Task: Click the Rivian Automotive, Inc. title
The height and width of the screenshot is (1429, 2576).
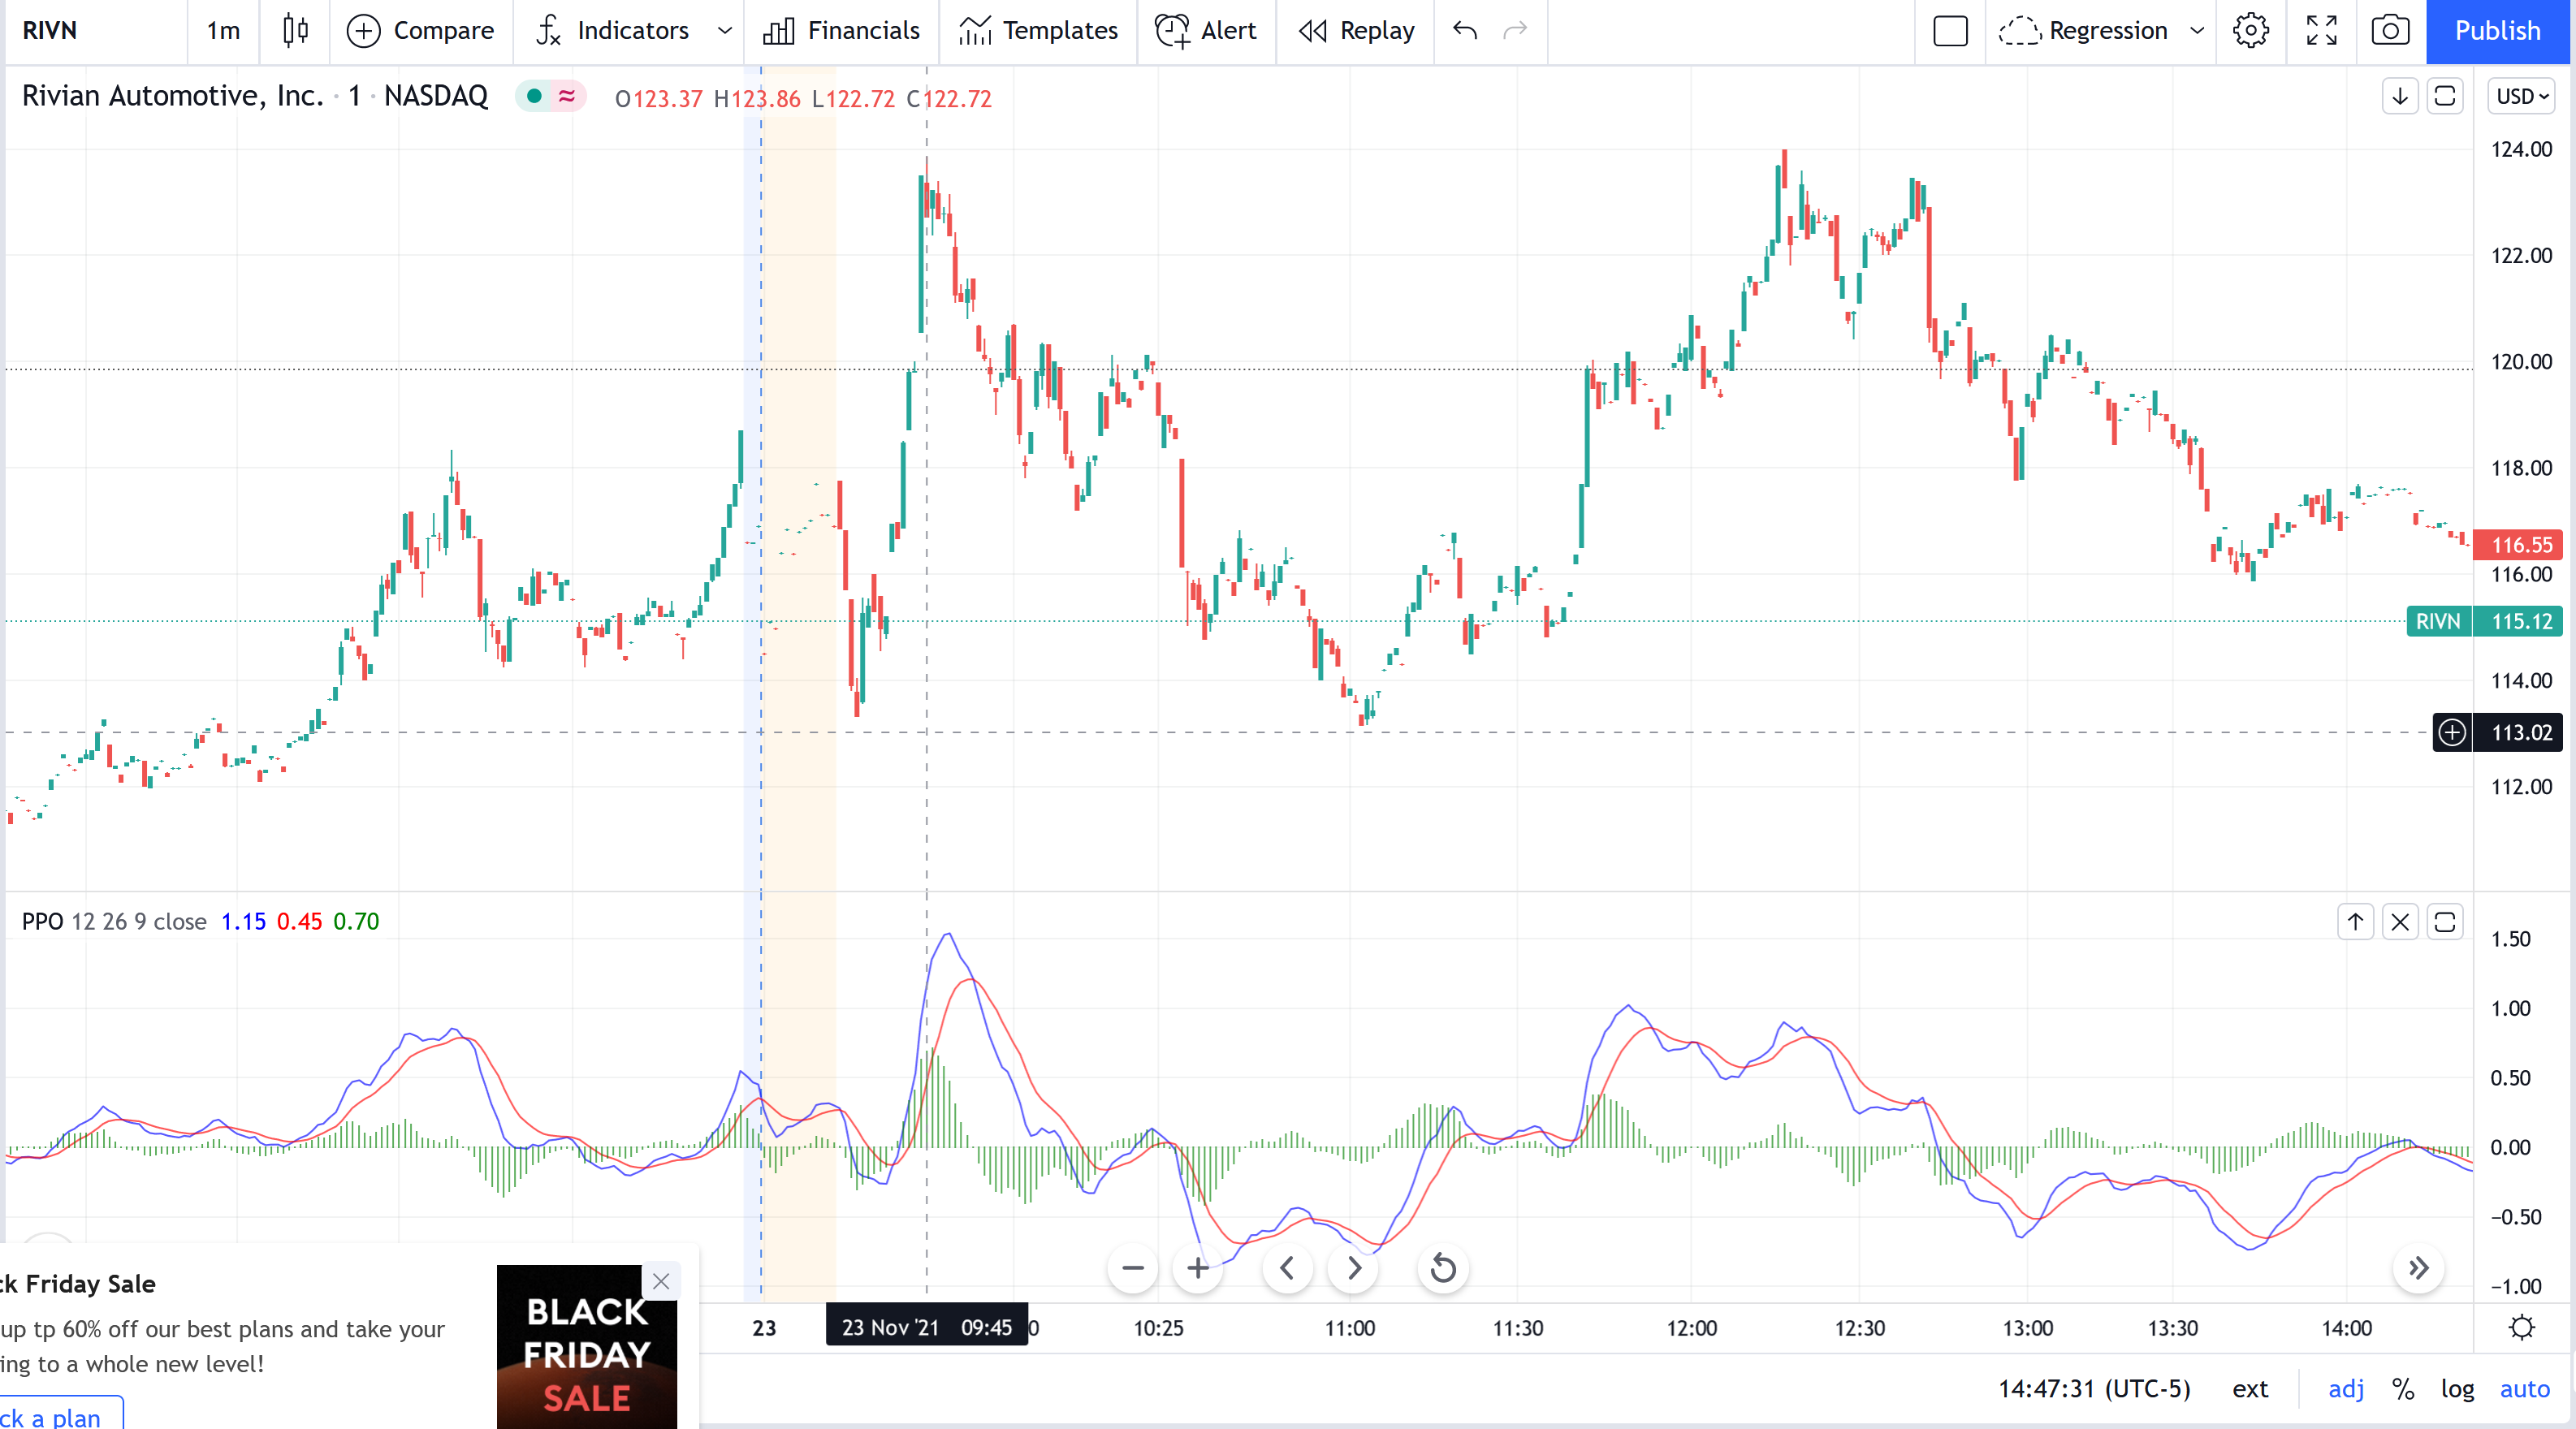Action: 172,96
